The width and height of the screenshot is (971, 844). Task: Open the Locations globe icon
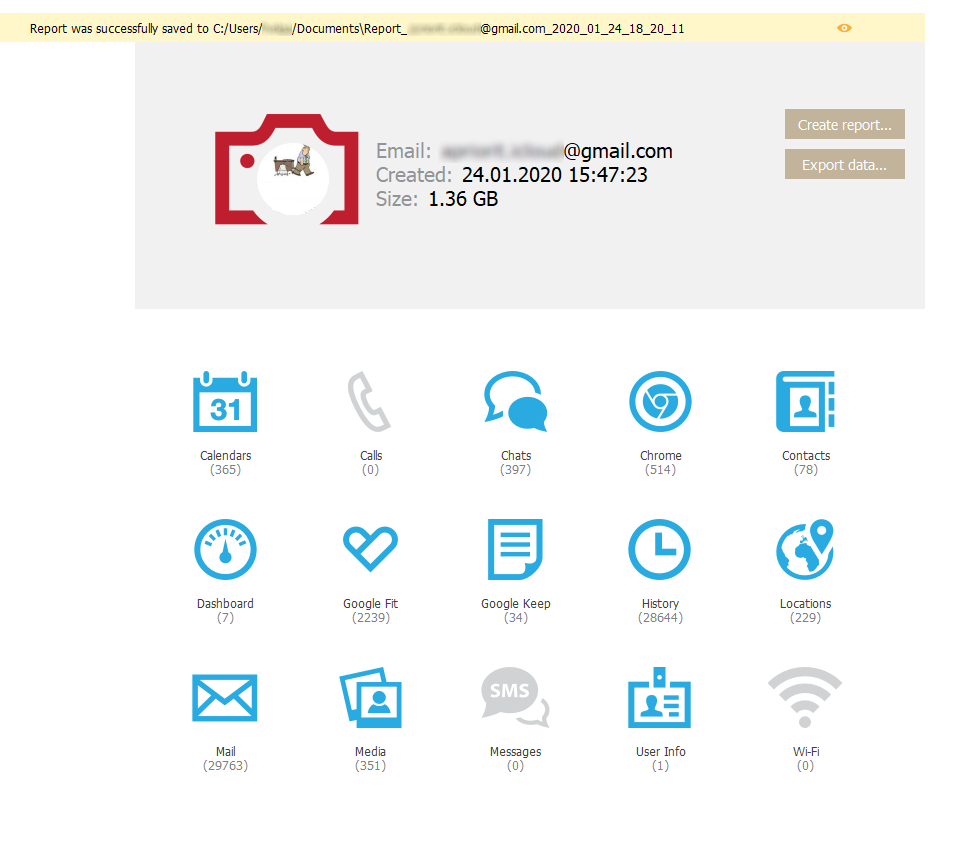[805, 550]
